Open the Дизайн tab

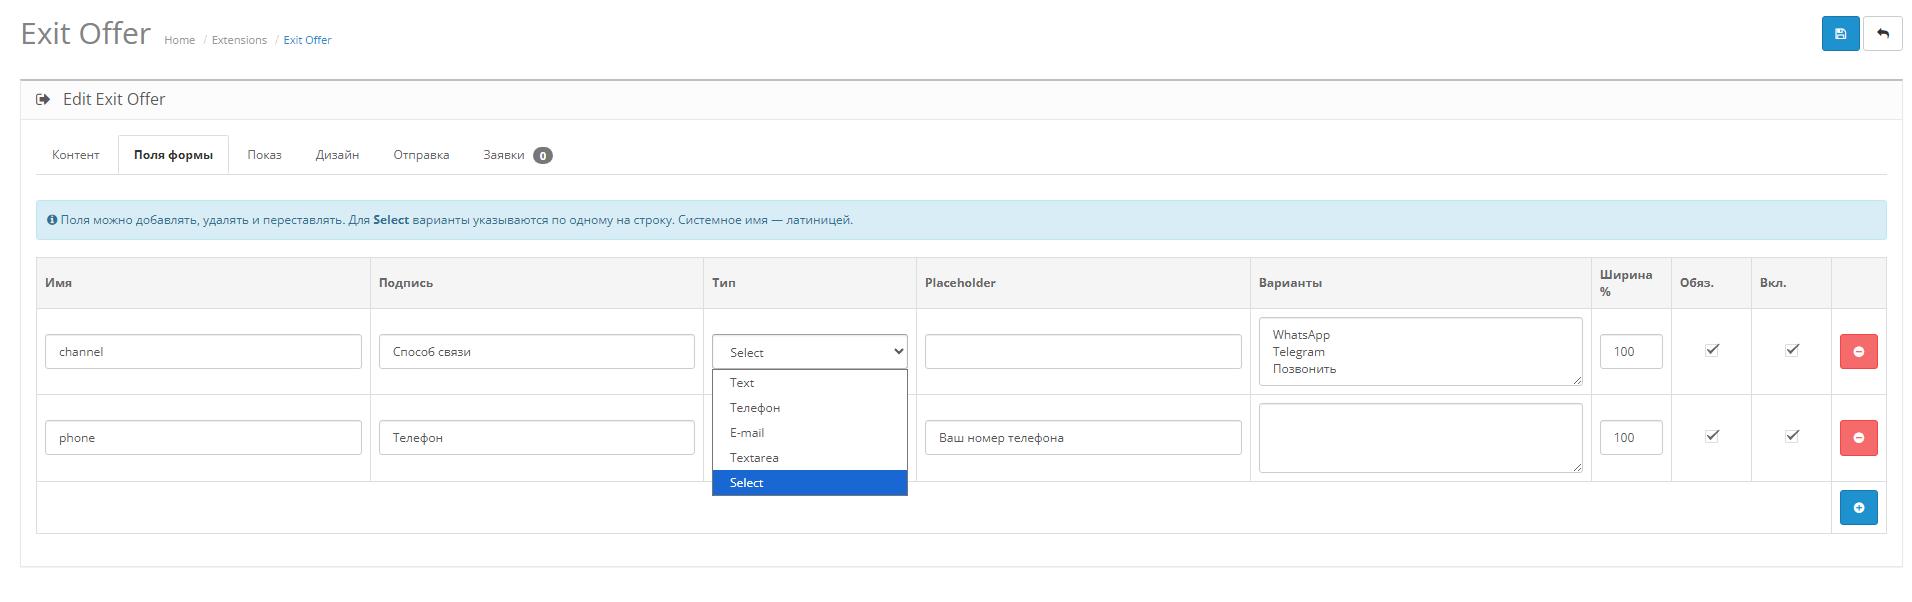click(x=337, y=155)
